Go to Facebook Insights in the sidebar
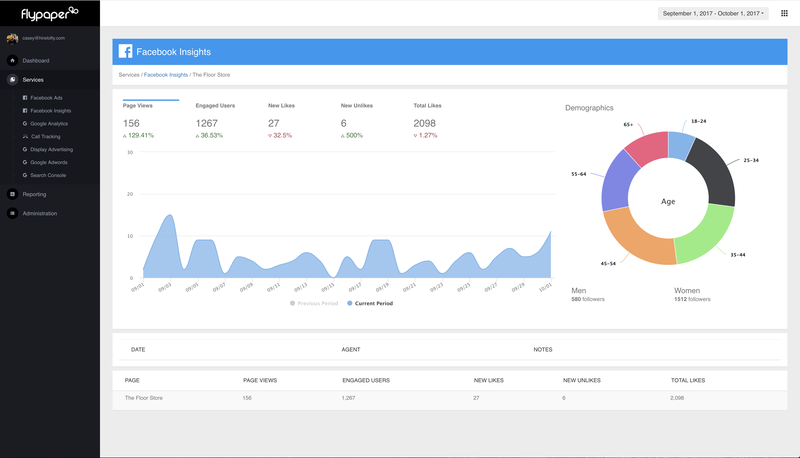 51,111
